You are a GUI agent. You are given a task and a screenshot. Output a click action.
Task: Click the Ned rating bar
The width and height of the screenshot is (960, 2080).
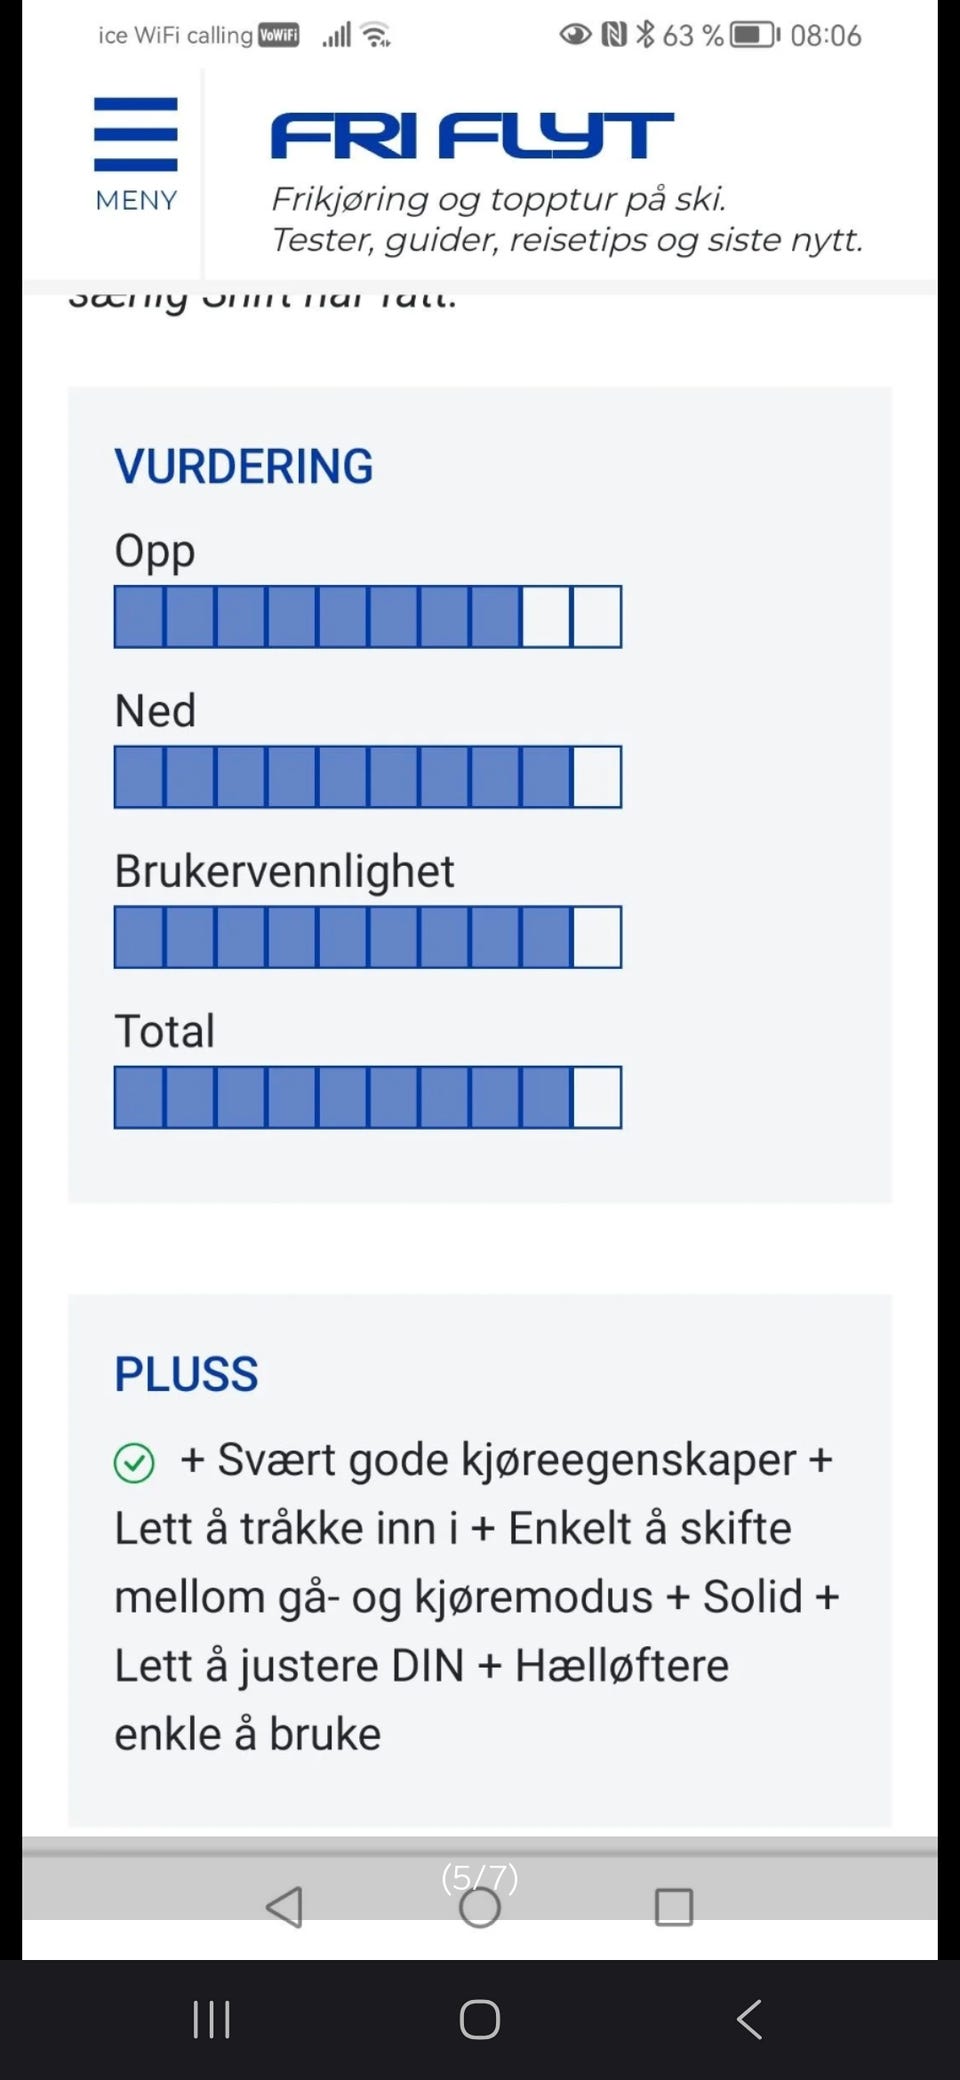[368, 777]
